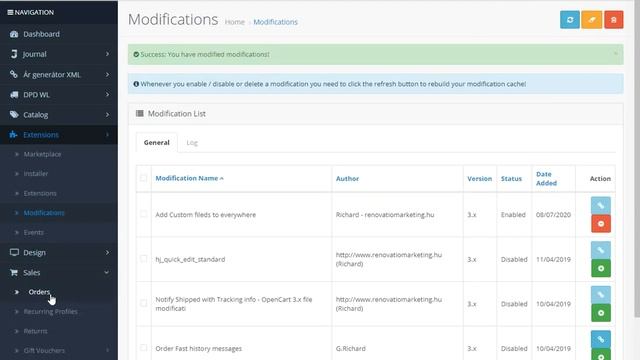
Task: Dismiss the green success alert
Action: [616, 53]
